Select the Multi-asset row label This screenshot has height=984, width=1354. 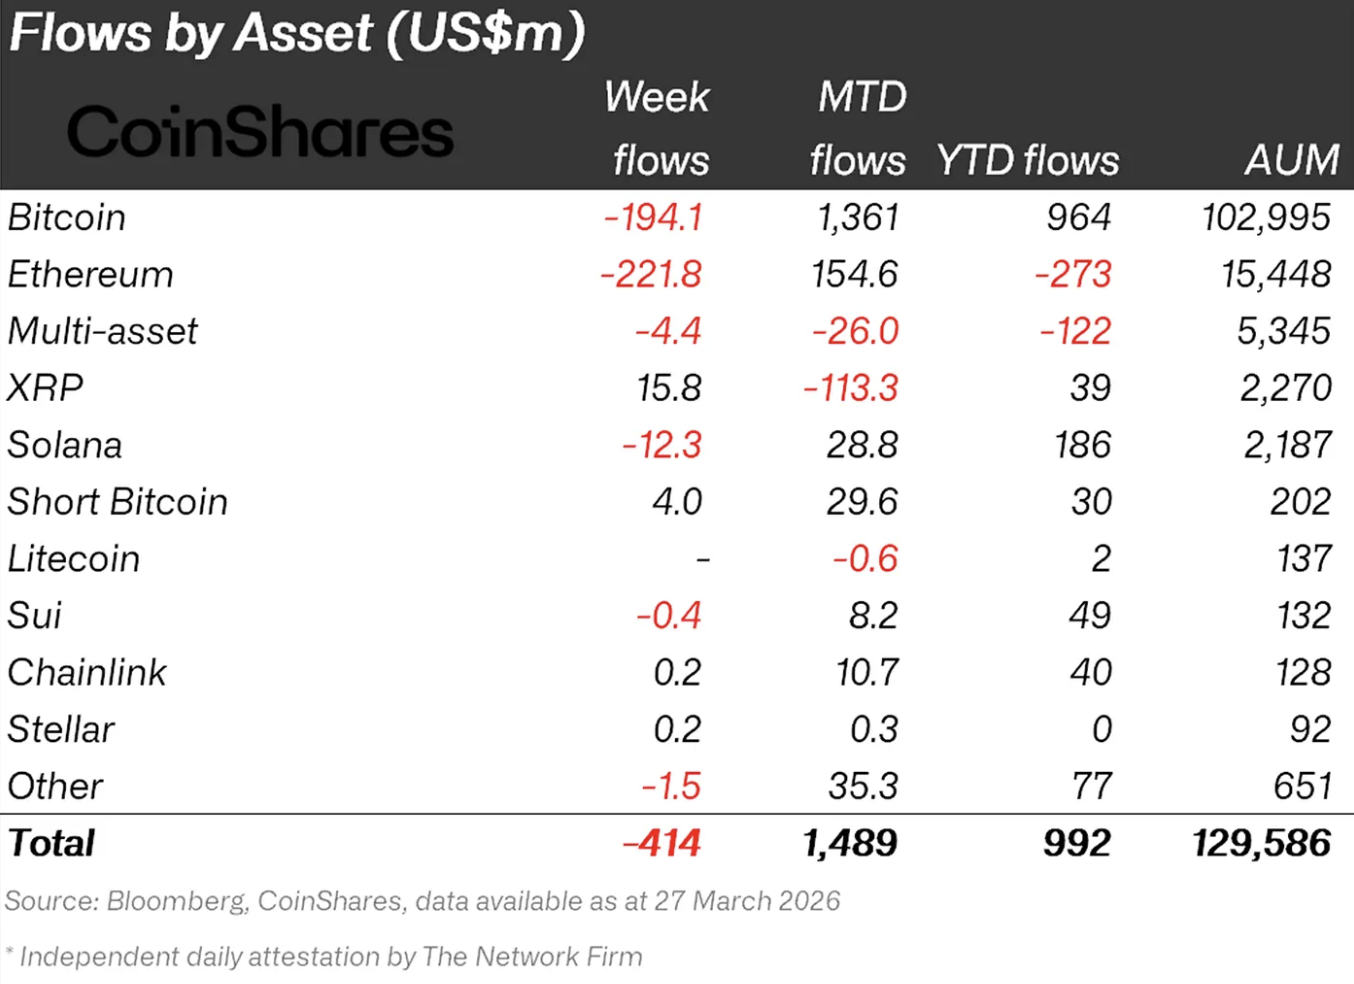click(103, 331)
